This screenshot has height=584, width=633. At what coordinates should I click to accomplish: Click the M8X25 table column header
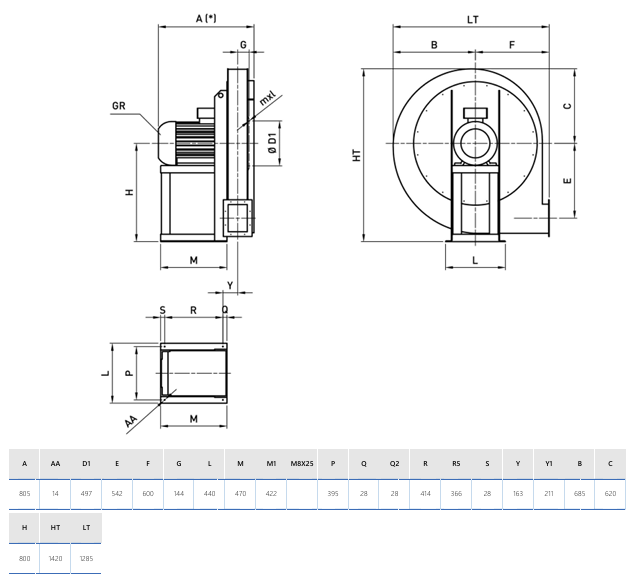302,464
